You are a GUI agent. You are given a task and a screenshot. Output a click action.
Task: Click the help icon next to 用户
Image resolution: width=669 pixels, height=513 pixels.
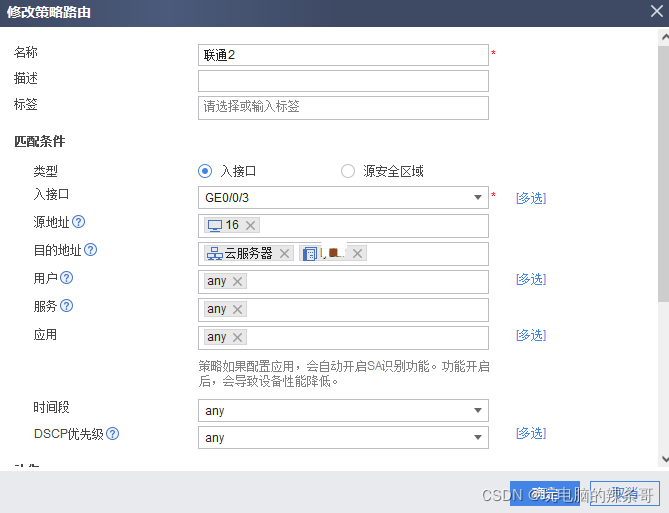67,278
